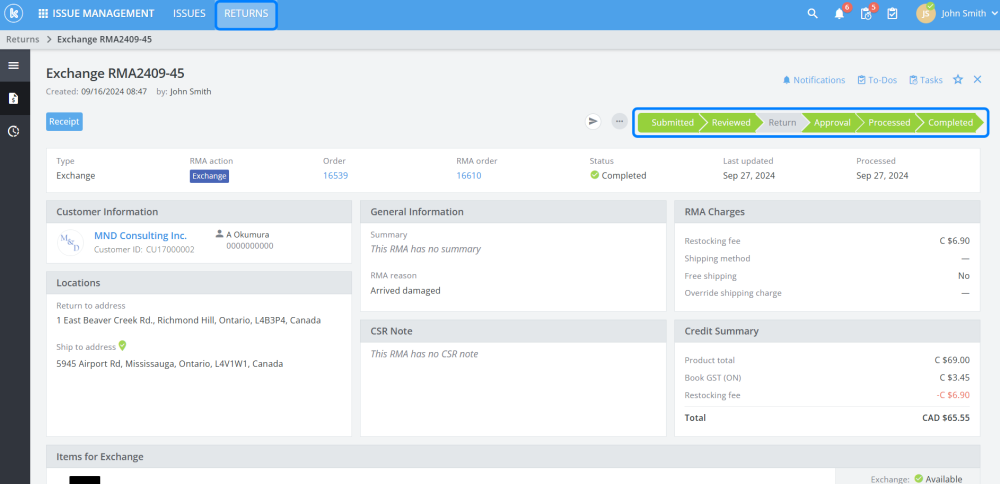Select the Completed workflow stage
Image resolution: width=1000 pixels, height=484 pixels.
[950, 122]
